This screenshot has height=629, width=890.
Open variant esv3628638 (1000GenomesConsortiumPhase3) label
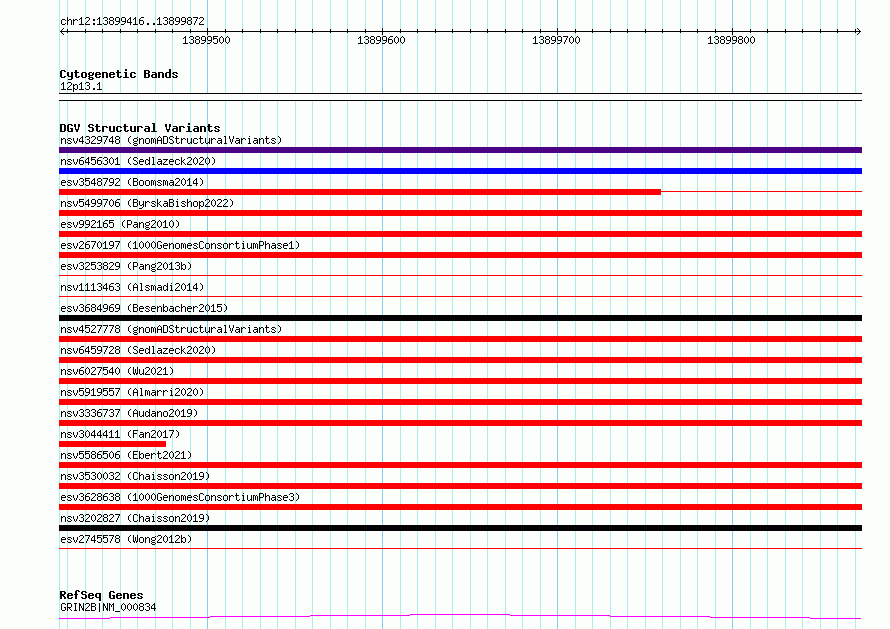tap(180, 497)
